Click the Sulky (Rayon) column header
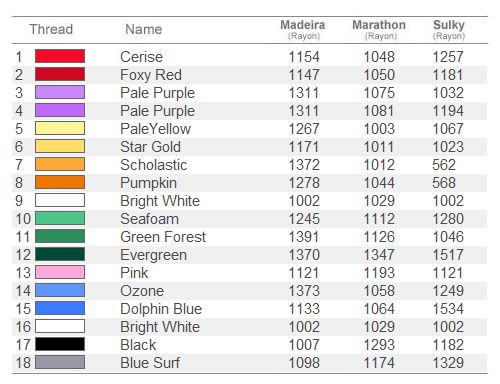 coord(449,30)
